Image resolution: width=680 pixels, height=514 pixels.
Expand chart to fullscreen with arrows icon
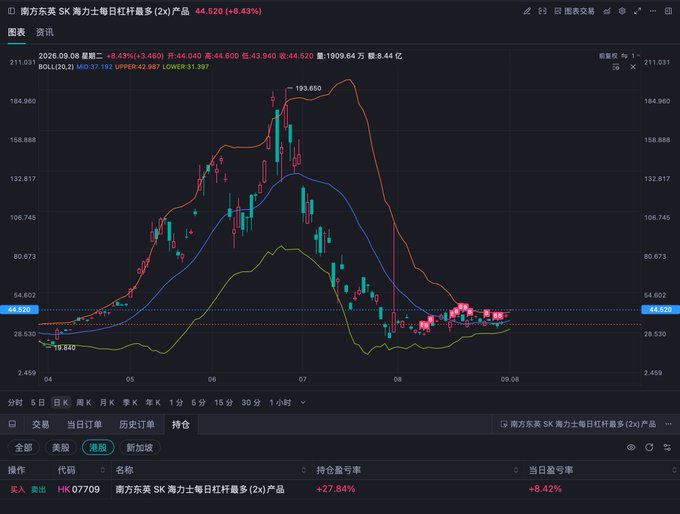[x=638, y=11]
